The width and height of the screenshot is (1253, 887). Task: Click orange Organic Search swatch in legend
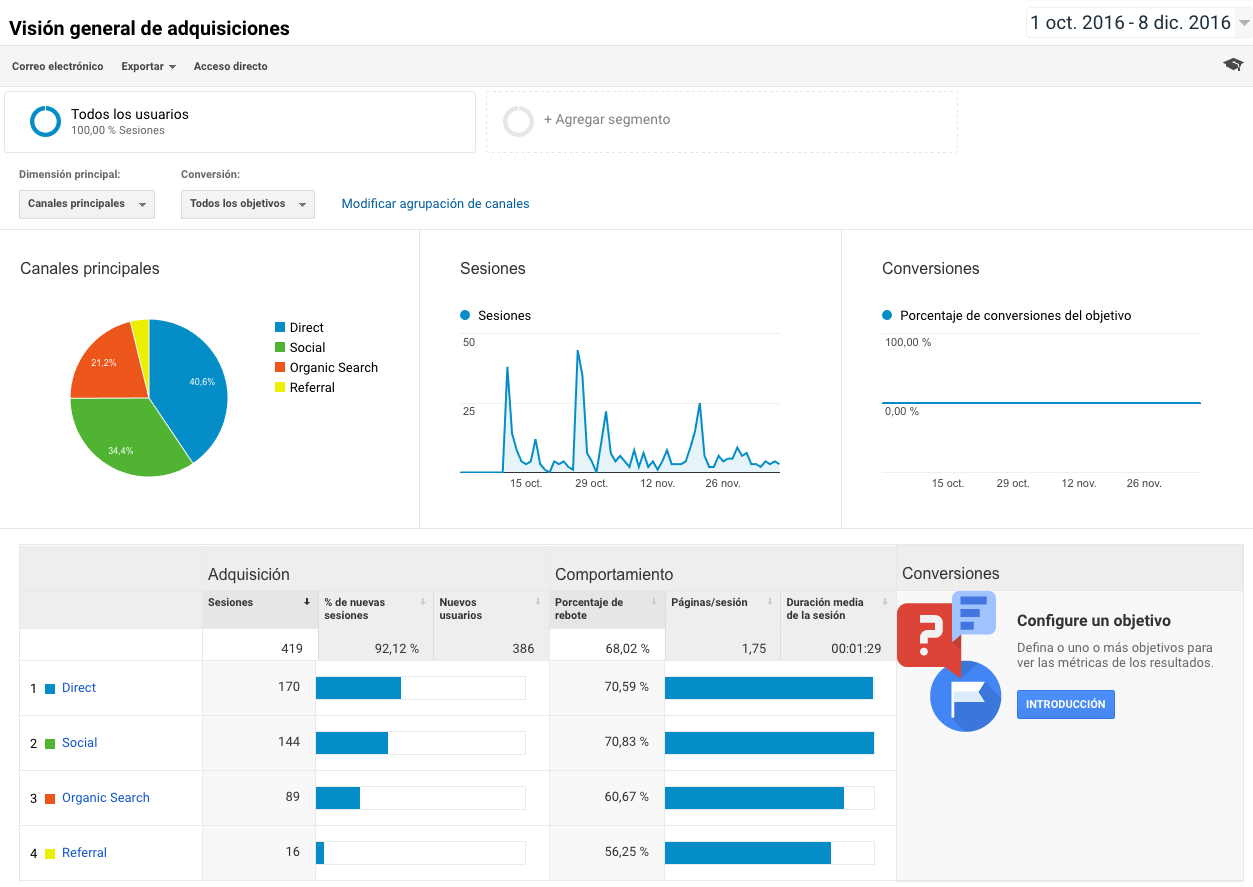tap(280, 368)
